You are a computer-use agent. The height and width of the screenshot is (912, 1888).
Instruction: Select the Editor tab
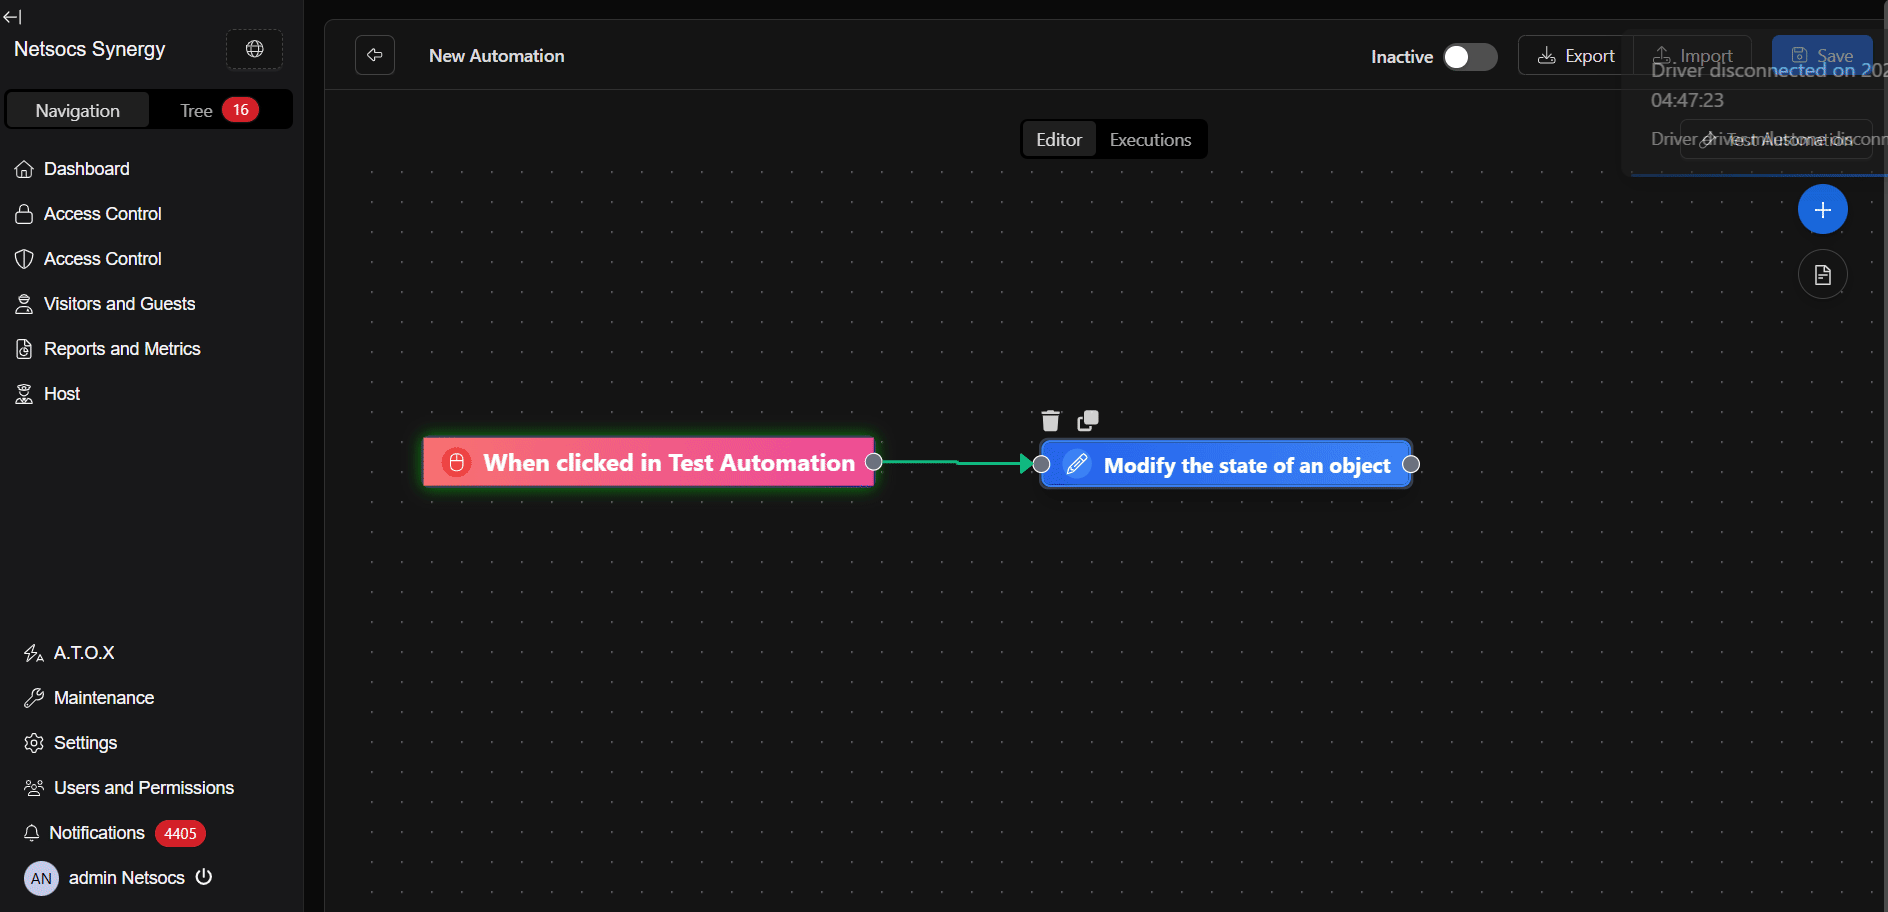coord(1059,140)
